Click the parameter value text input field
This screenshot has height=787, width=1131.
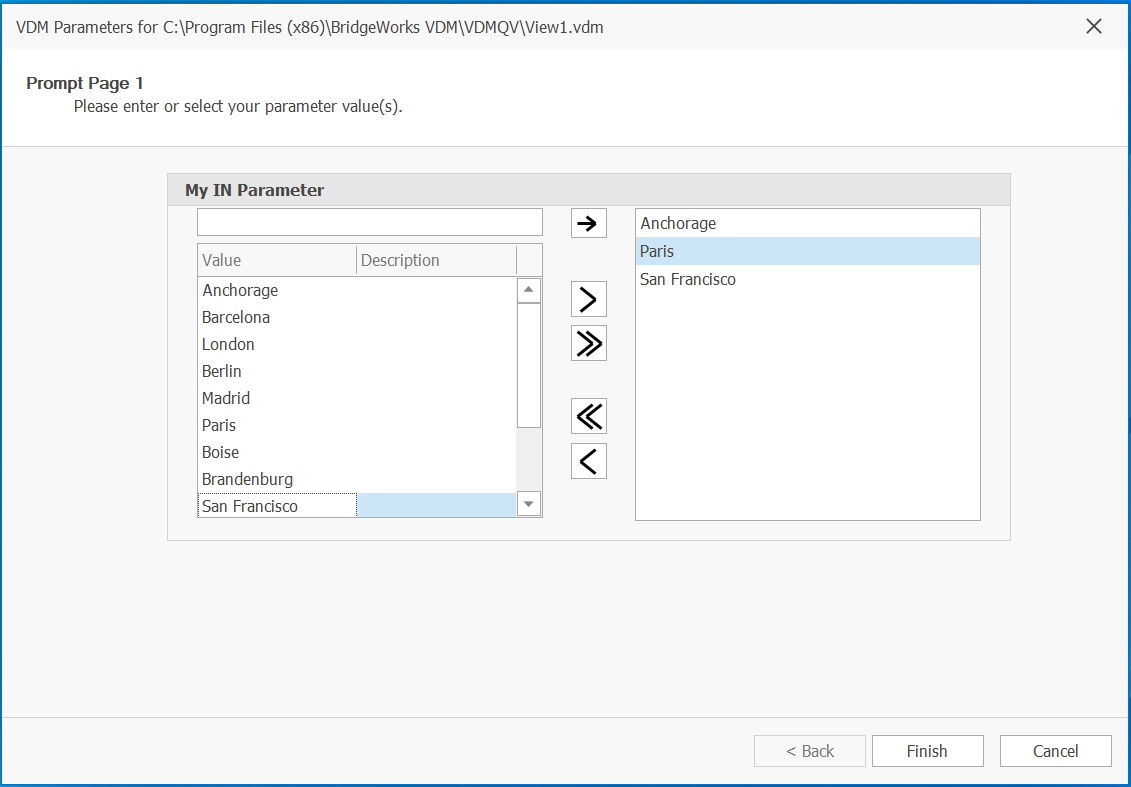click(369, 222)
